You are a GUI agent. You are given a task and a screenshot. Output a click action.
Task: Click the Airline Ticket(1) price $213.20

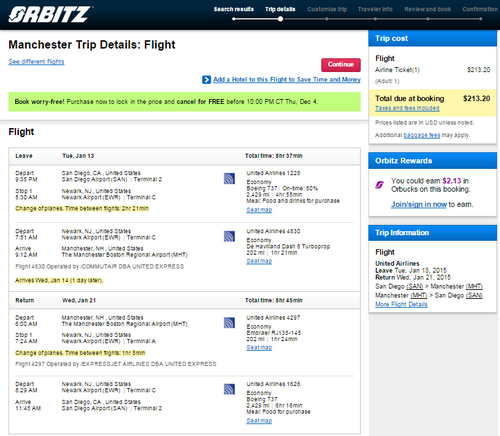click(x=478, y=70)
